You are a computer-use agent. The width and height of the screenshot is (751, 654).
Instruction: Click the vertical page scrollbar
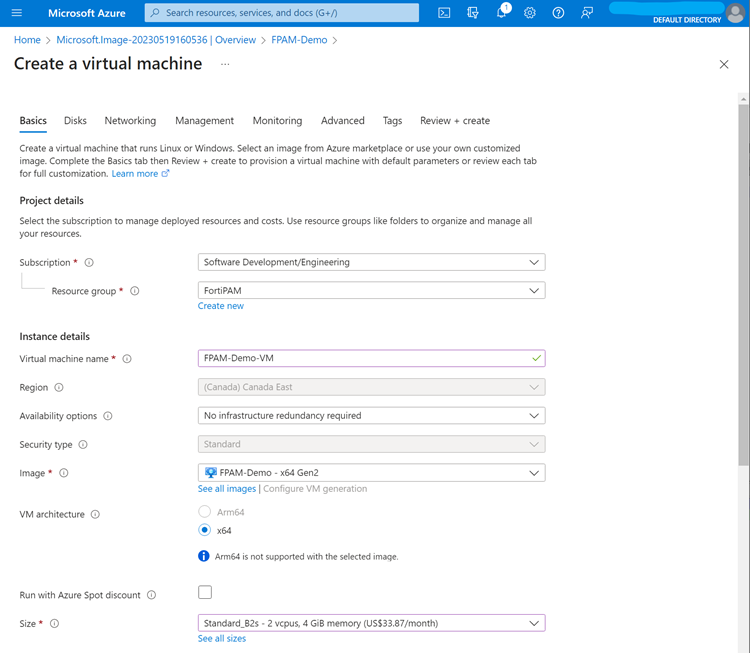tap(743, 285)
